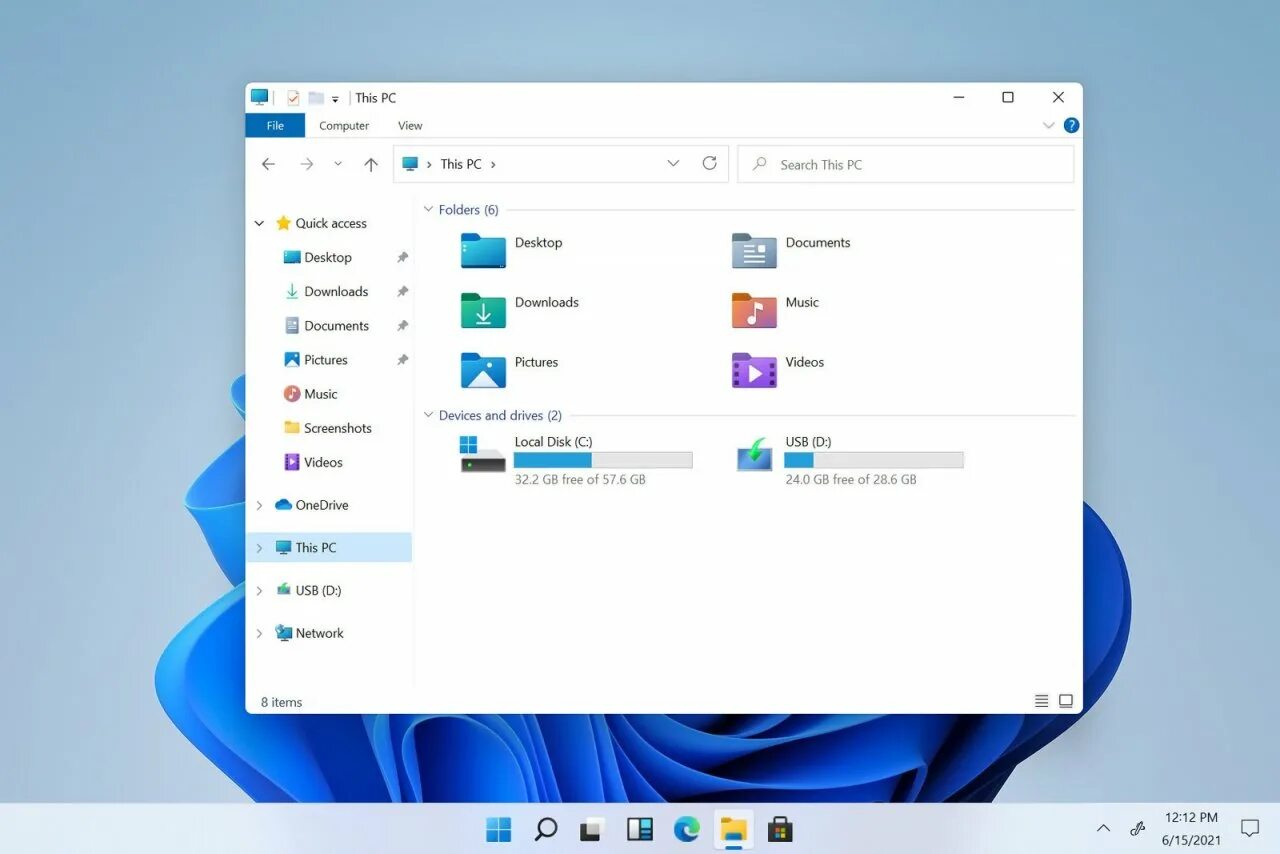Click the This PC icon in title bar
This screenshot has width=1280, height=854.
coord(260,97)
